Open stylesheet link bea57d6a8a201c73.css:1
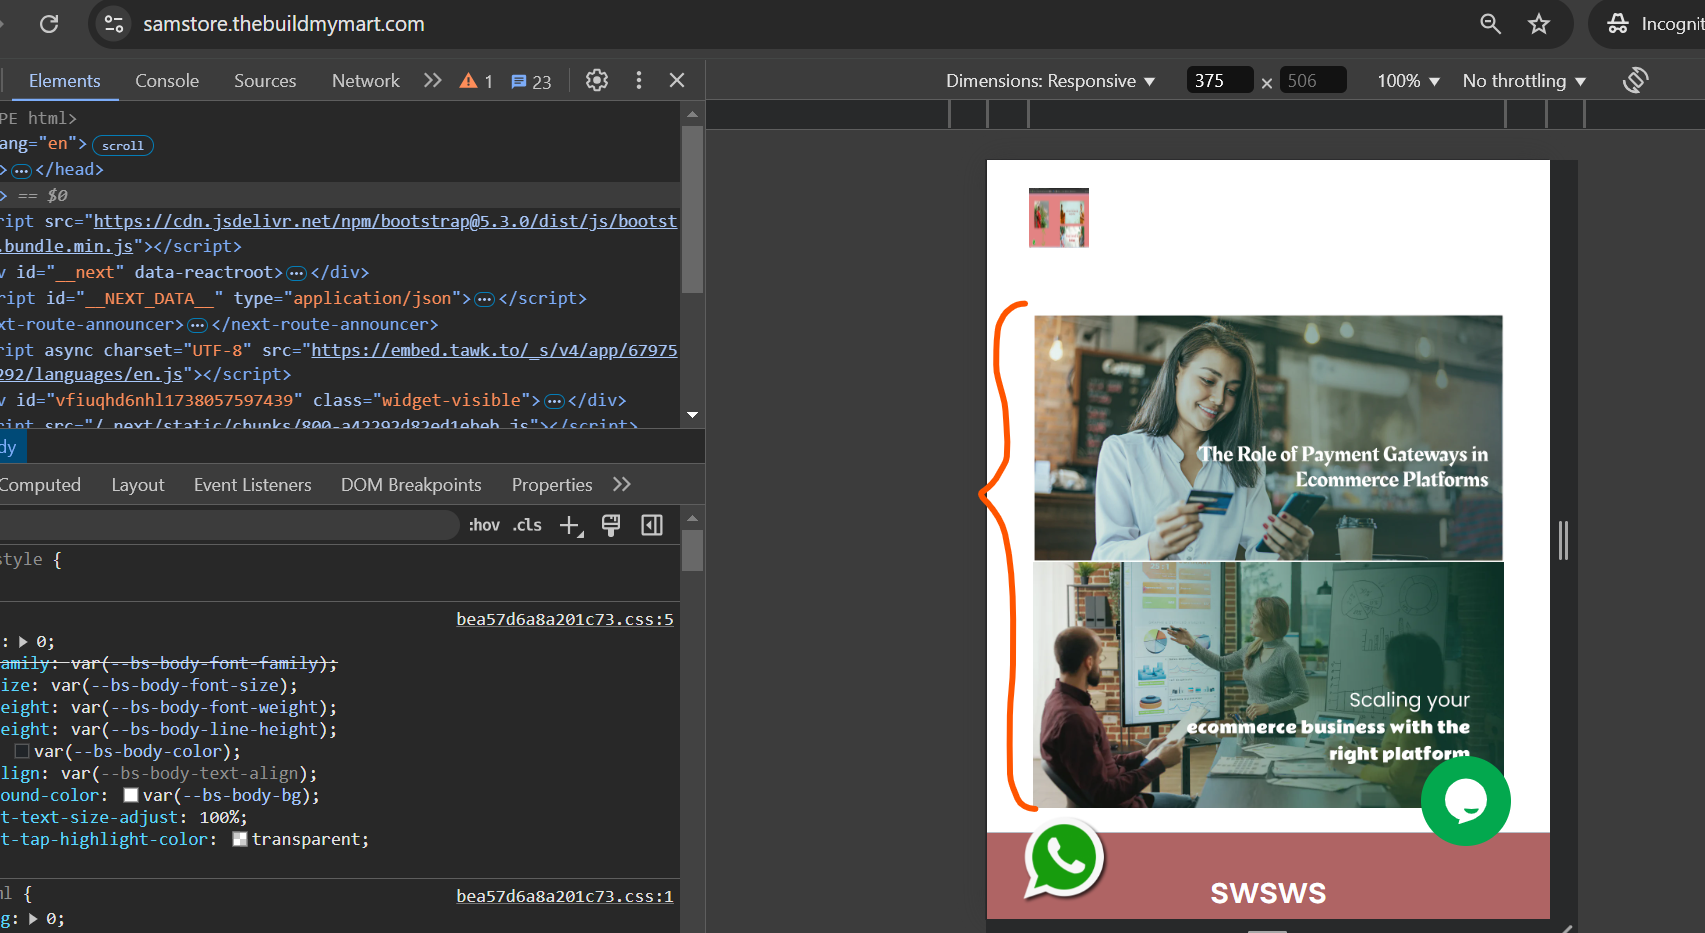Image resolution: width=1705 pixels, height=933 pixels. pos(565,896)
